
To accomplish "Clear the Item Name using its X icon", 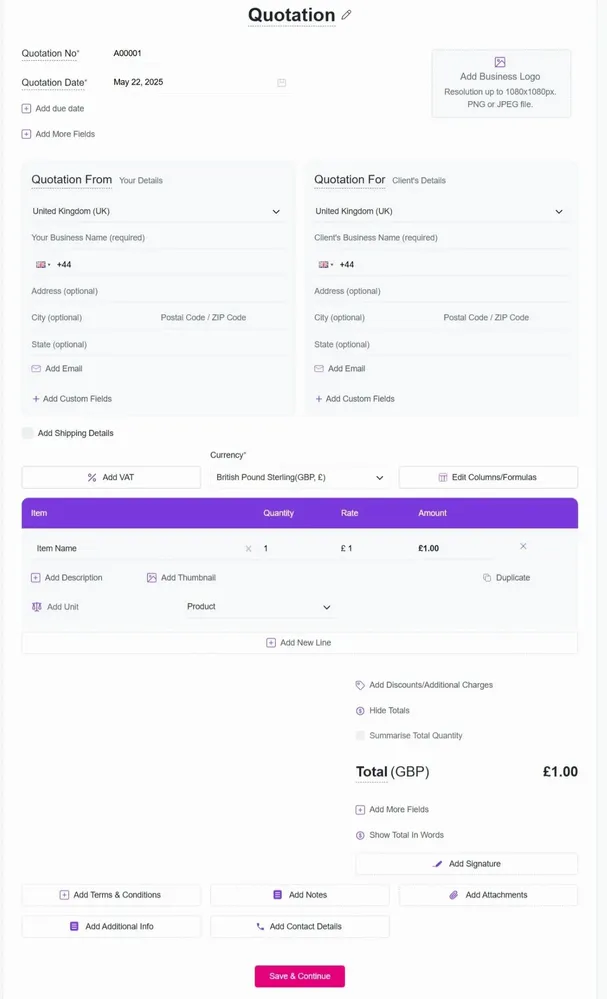I will [248, 549].
